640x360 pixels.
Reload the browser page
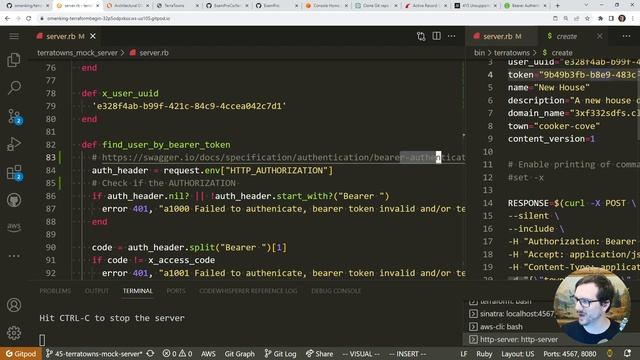[29, 18]
